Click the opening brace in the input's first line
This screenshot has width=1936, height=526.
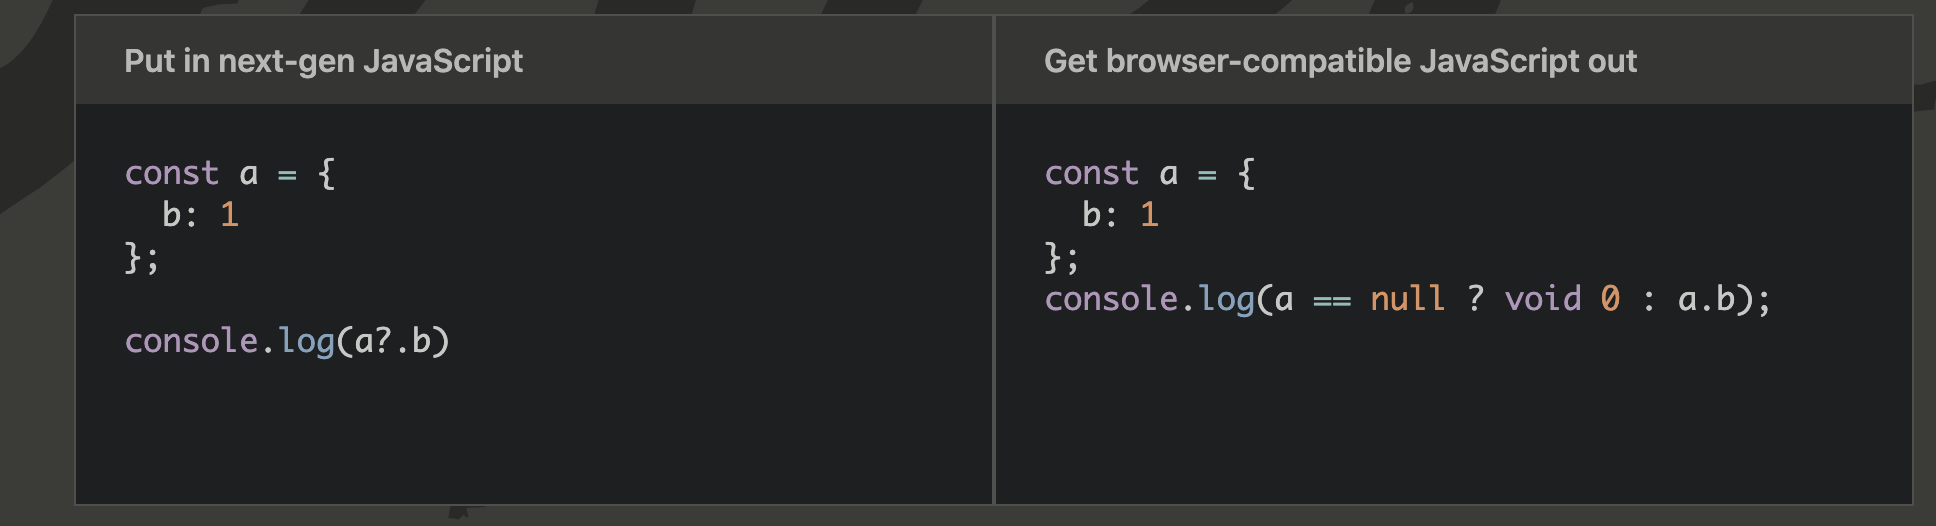pos(326,173)
